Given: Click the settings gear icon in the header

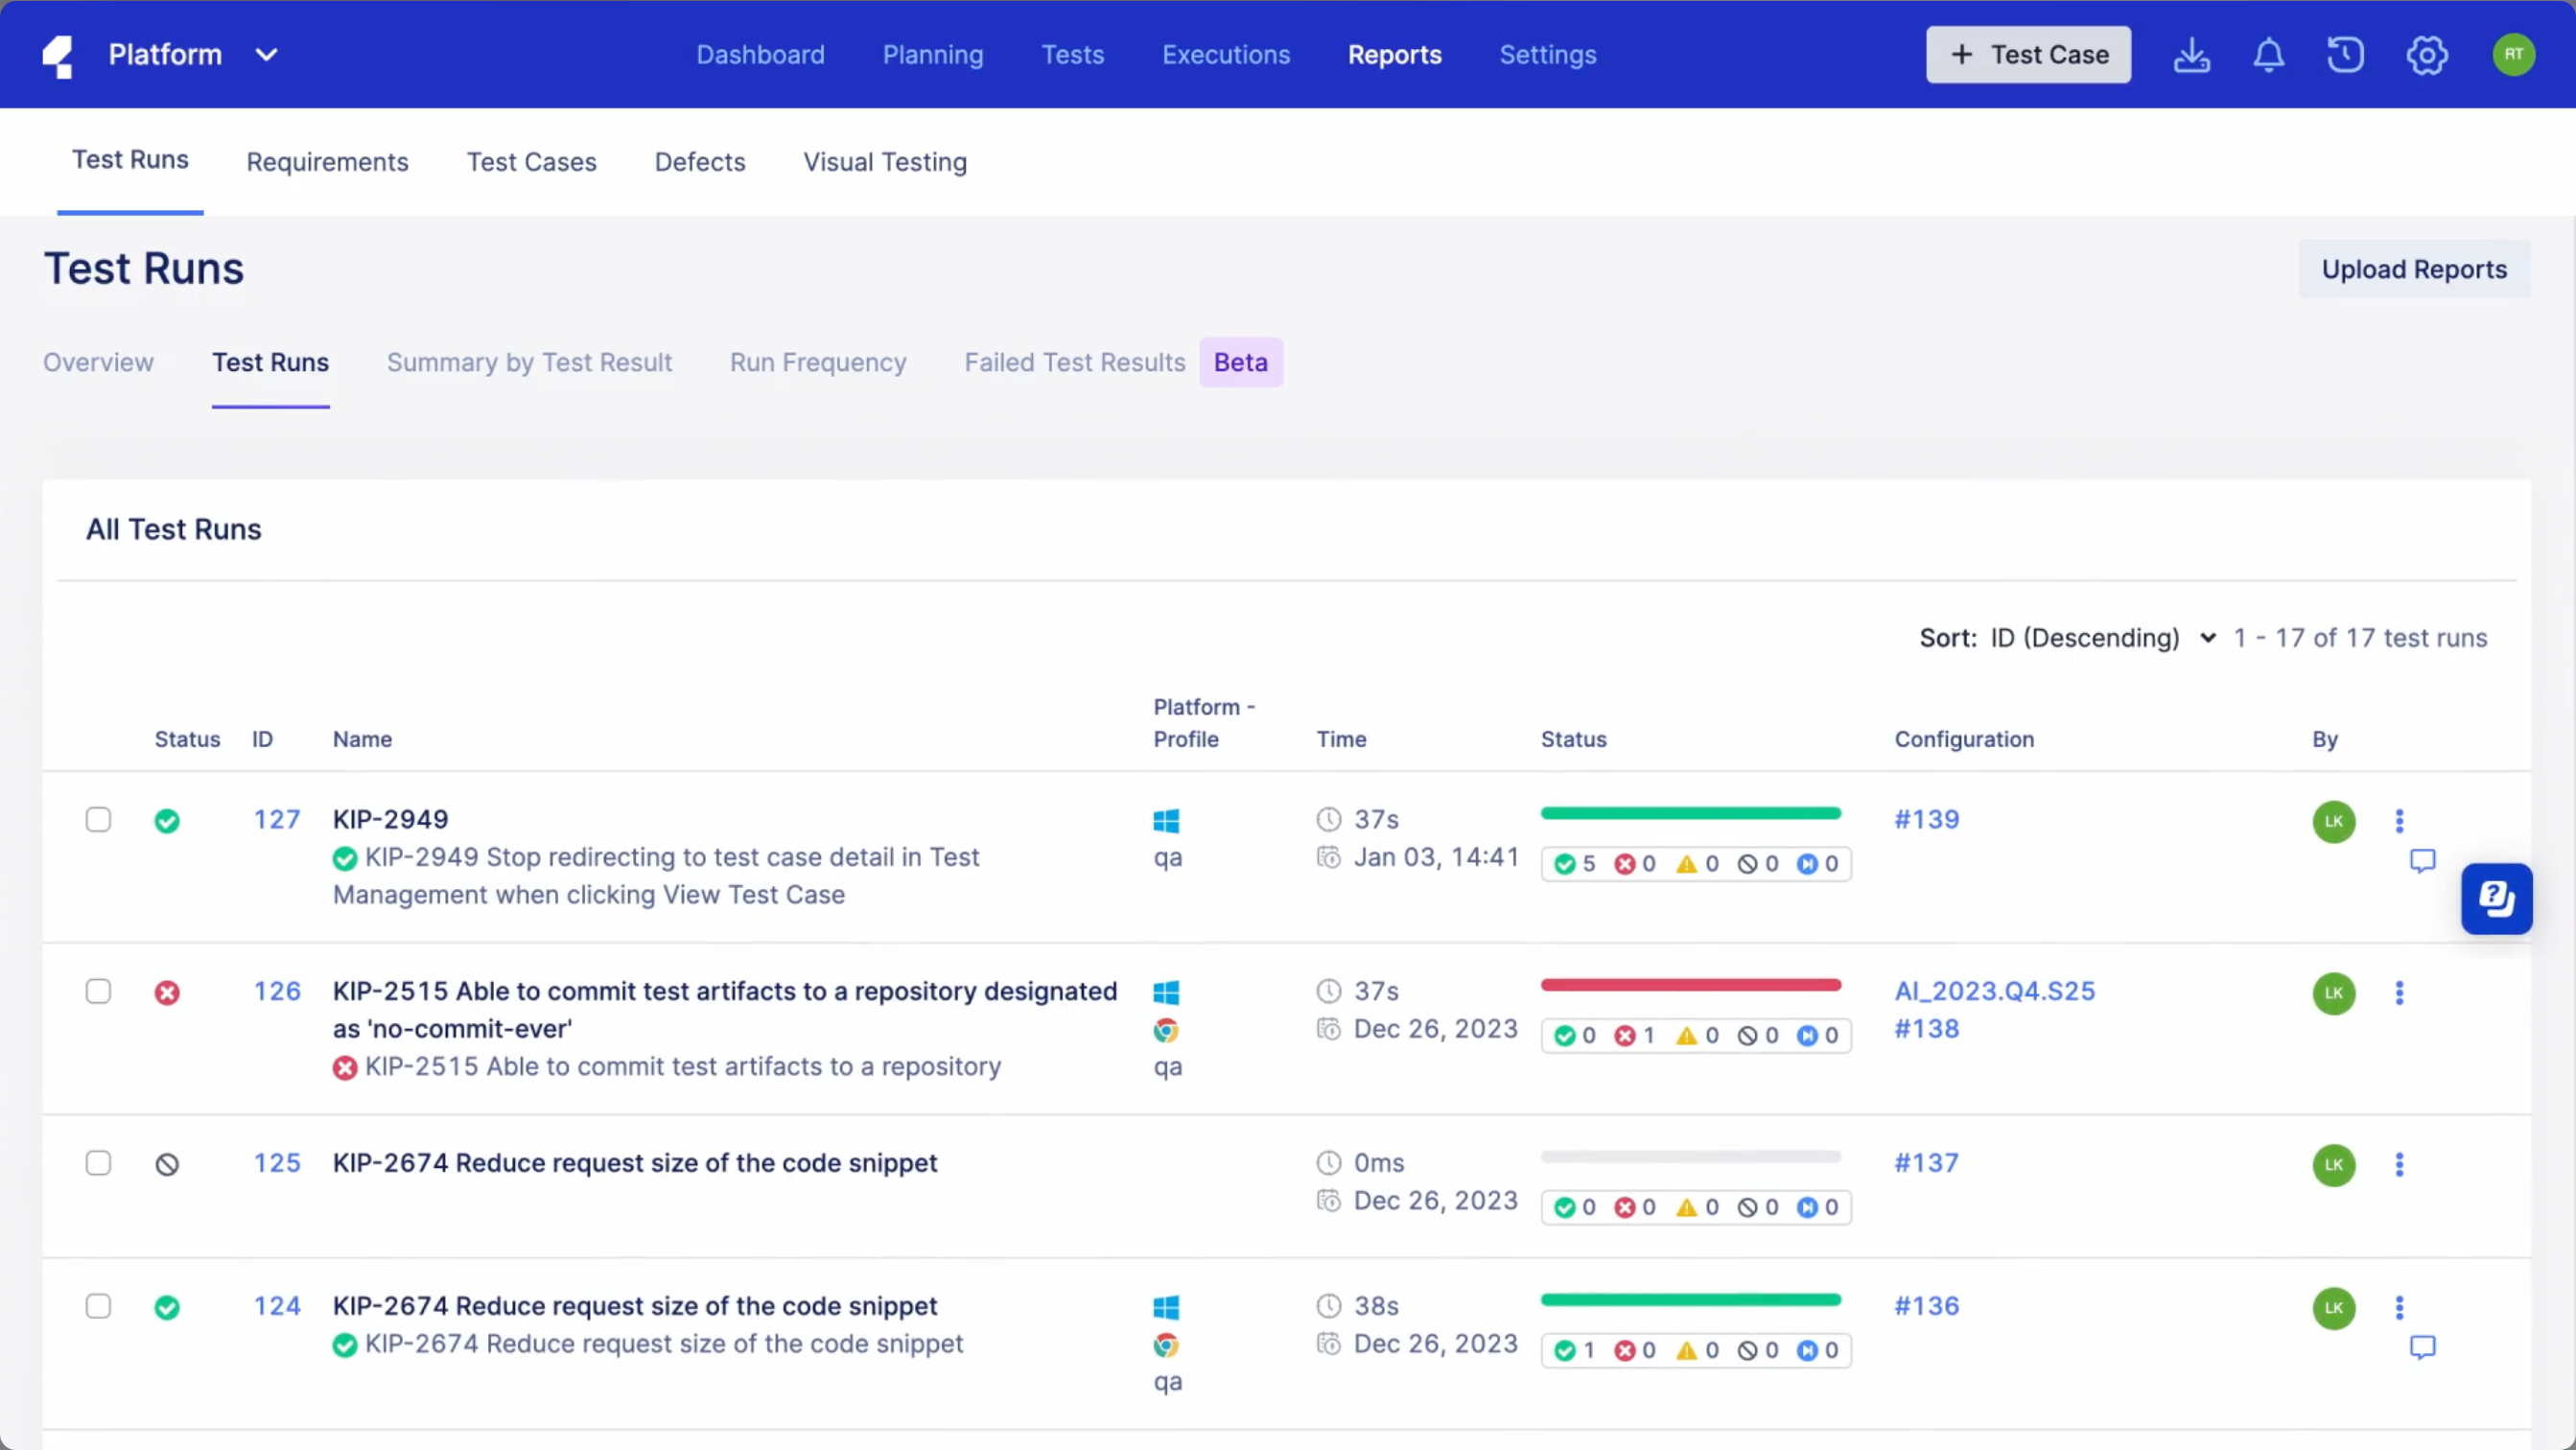Looking at the screenshot, I should tap(2426, 55).
